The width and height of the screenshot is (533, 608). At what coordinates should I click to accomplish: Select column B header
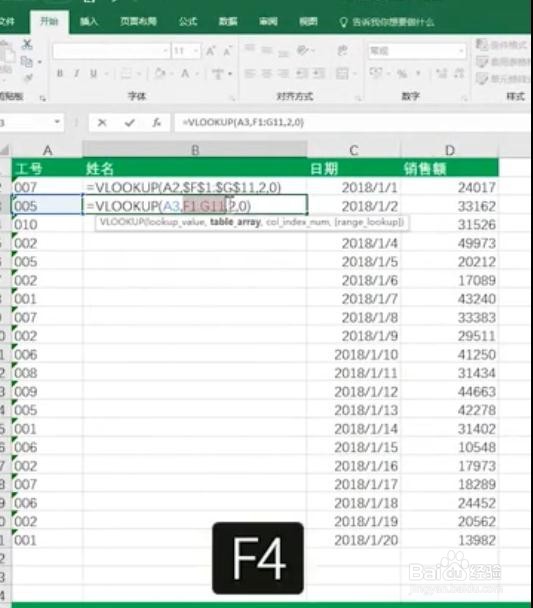click(195, 150)
